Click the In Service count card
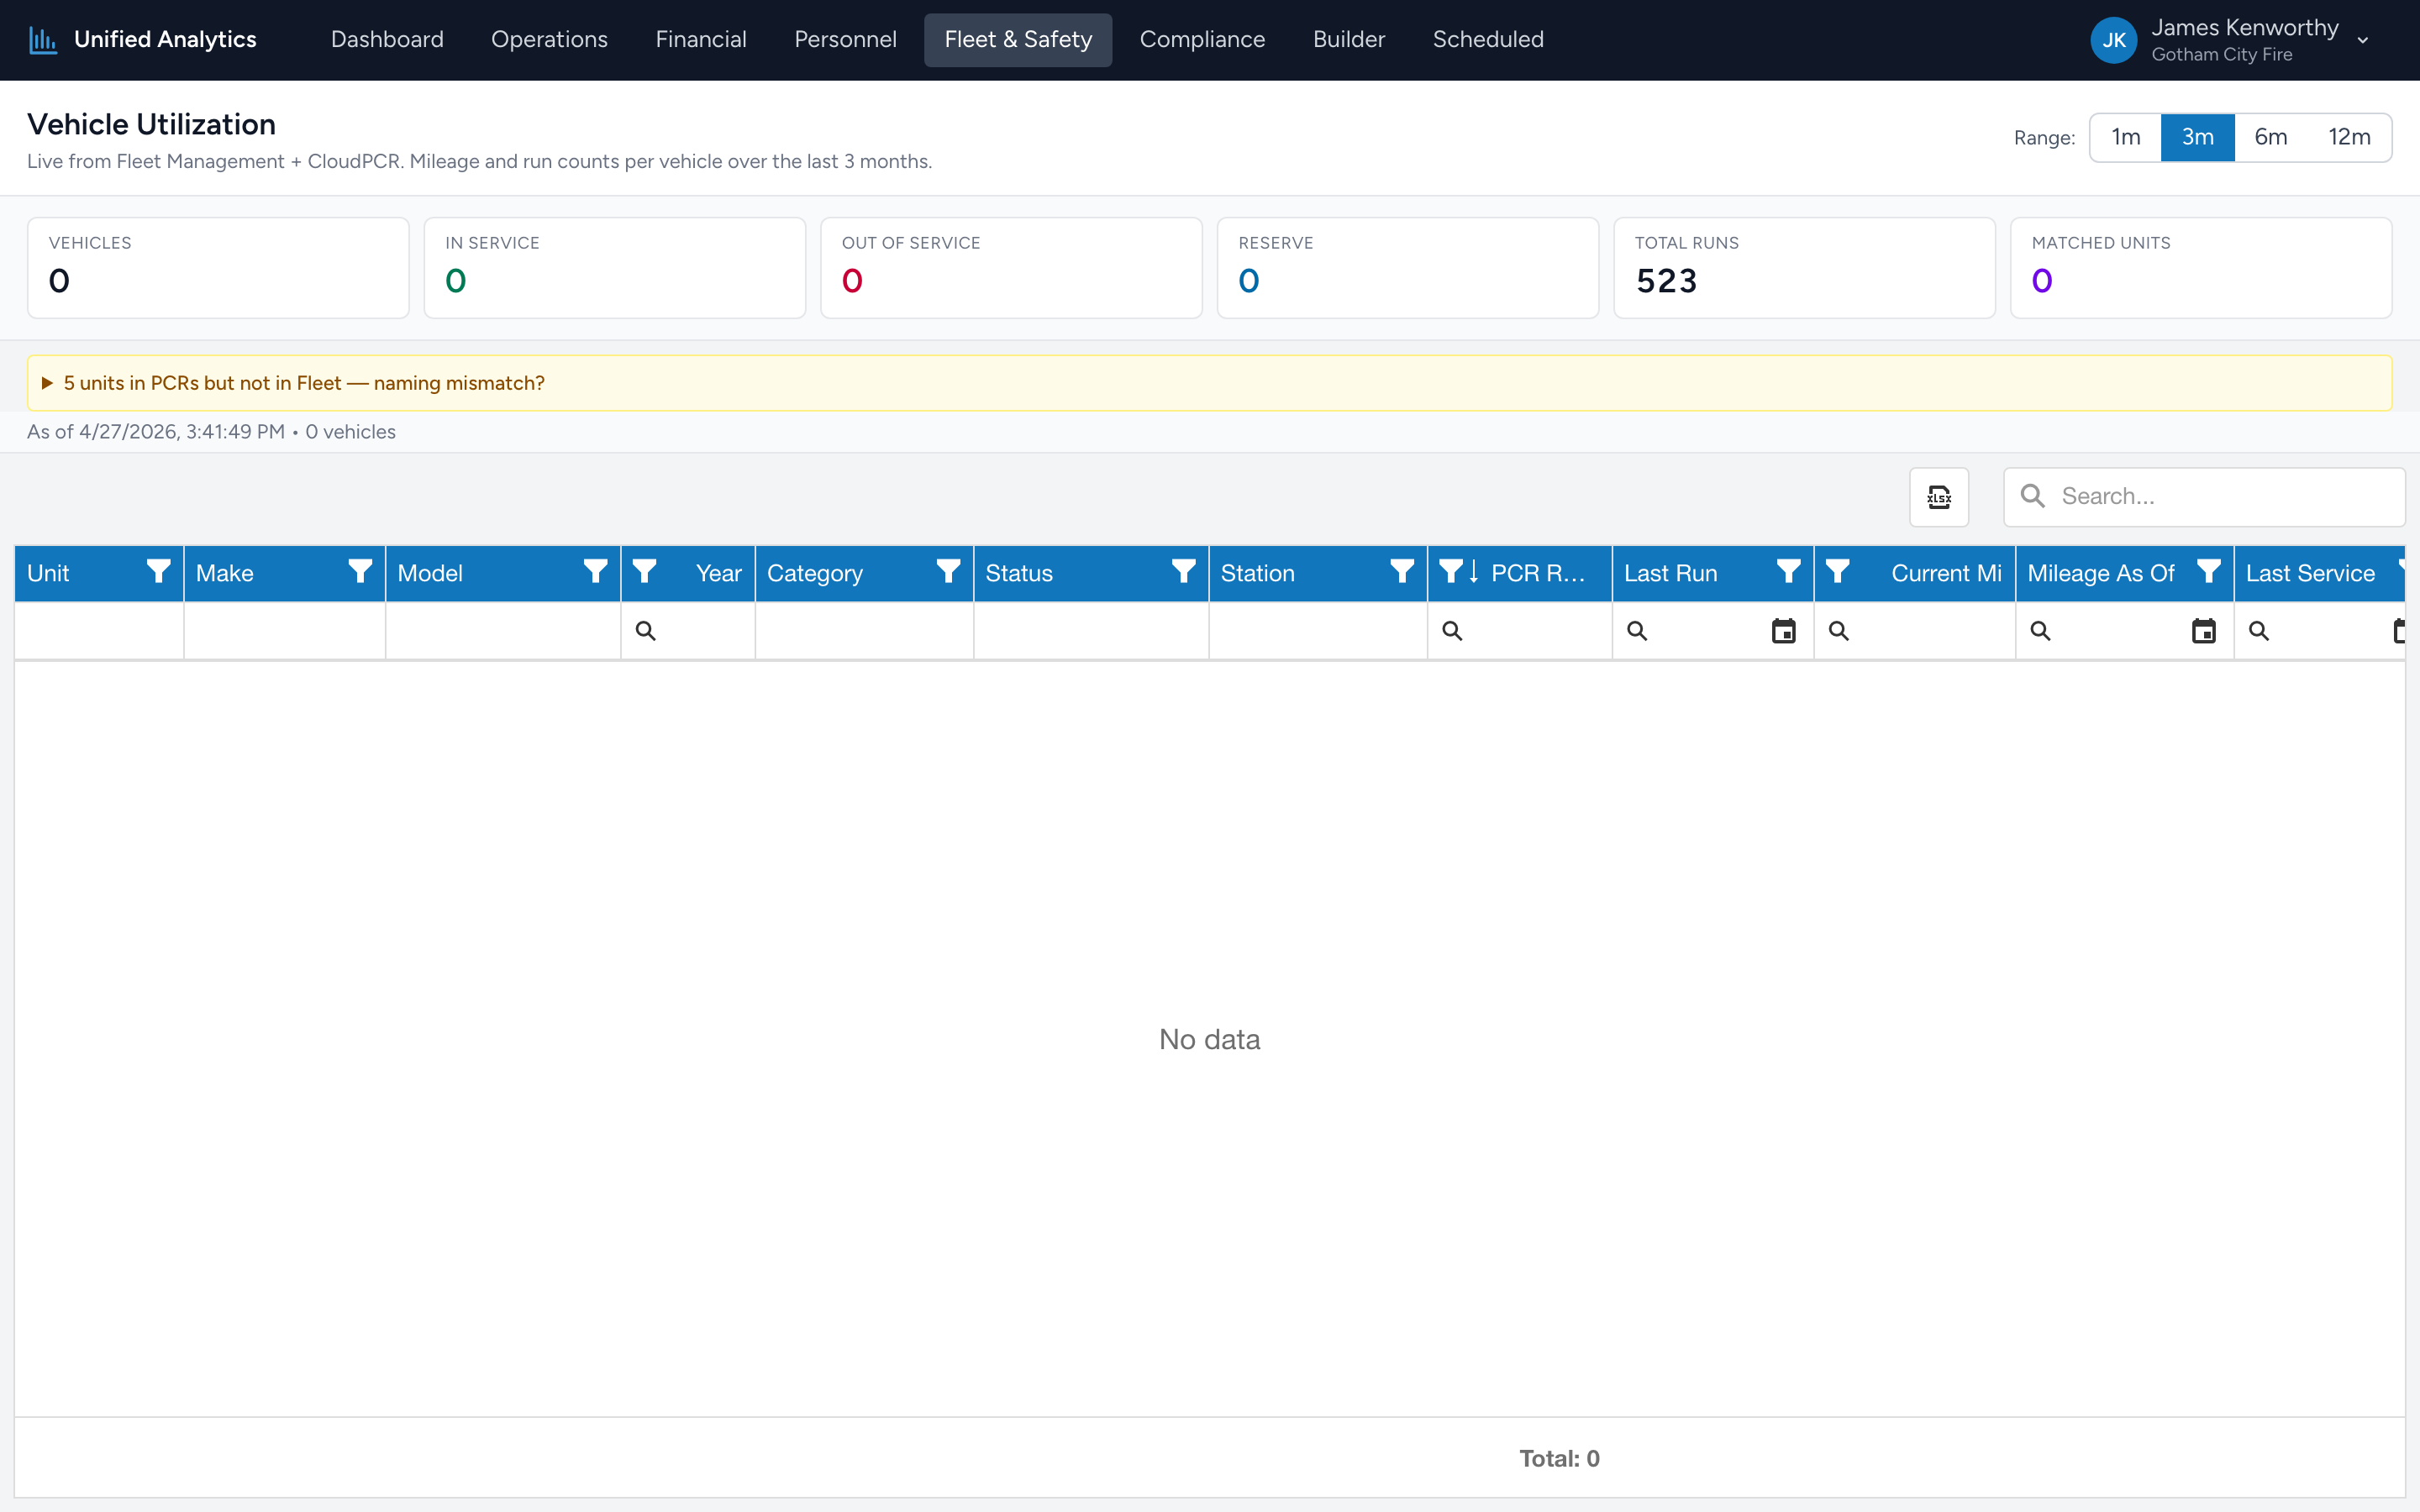 (x=615, y=268)
